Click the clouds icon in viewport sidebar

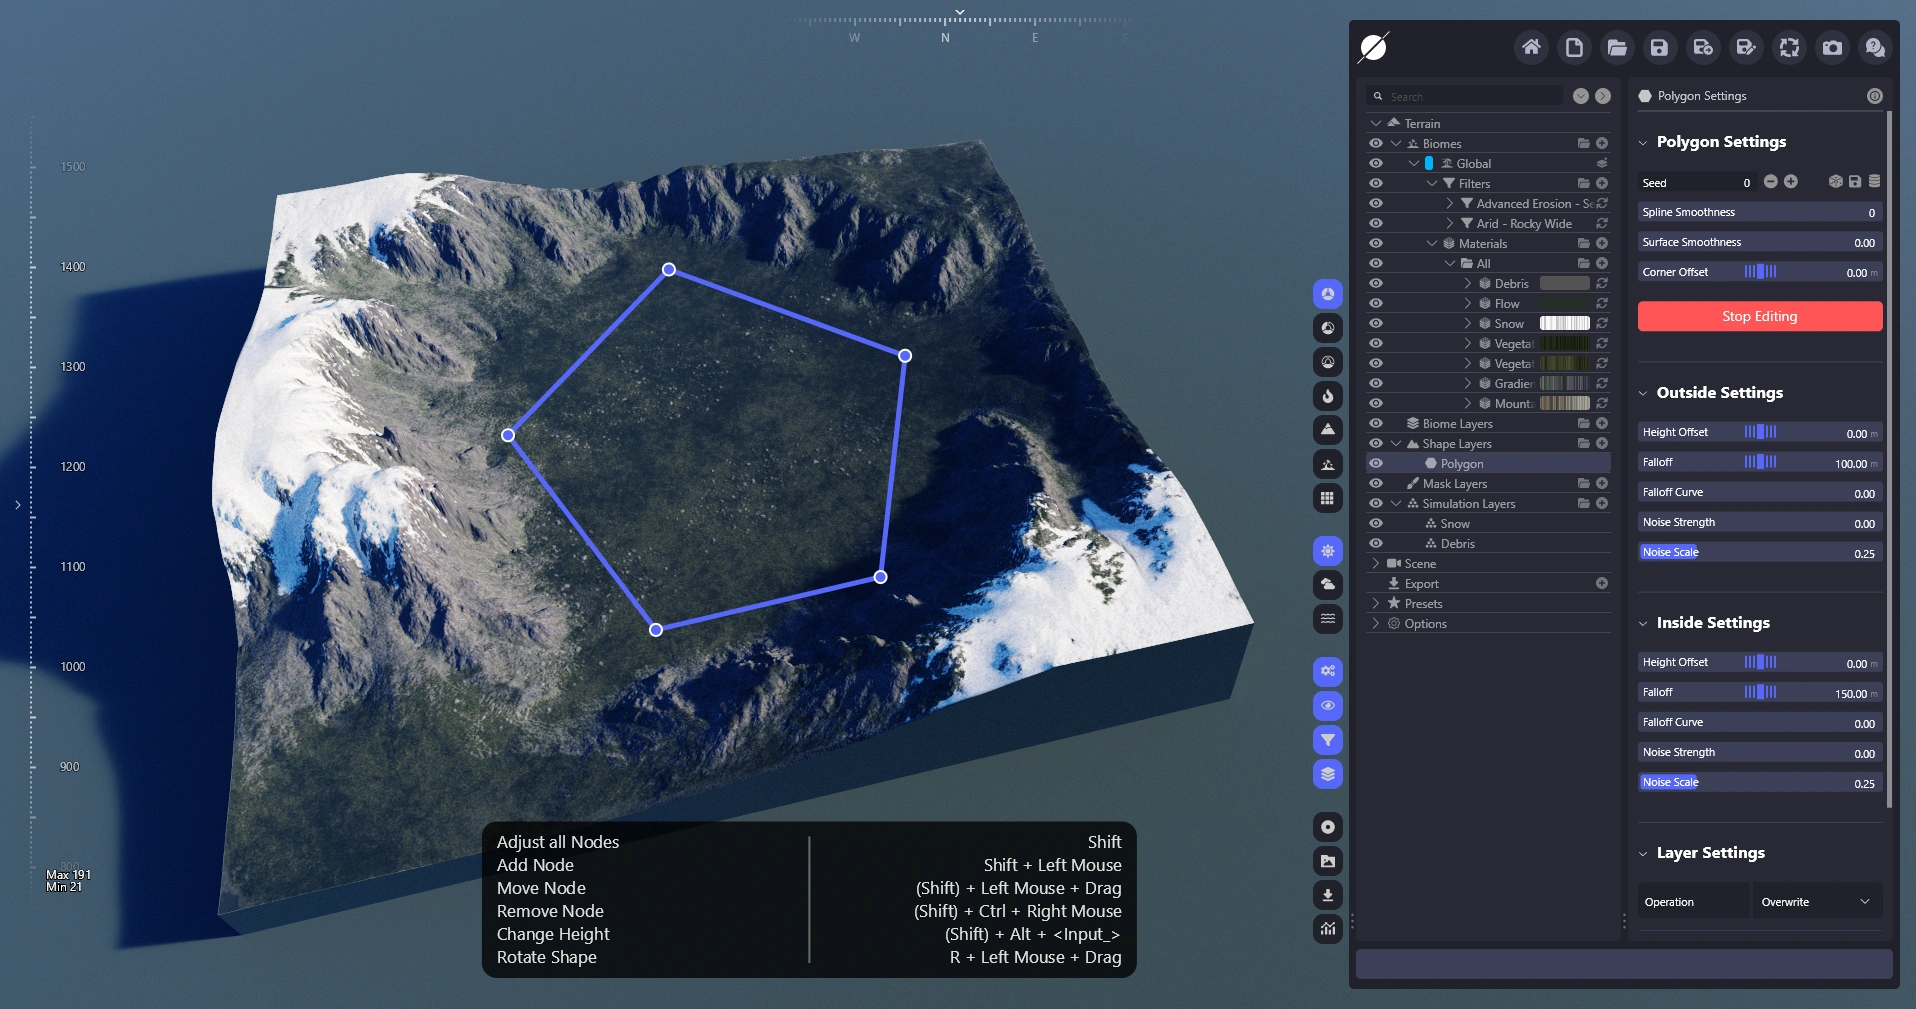tap(1327, 584)
